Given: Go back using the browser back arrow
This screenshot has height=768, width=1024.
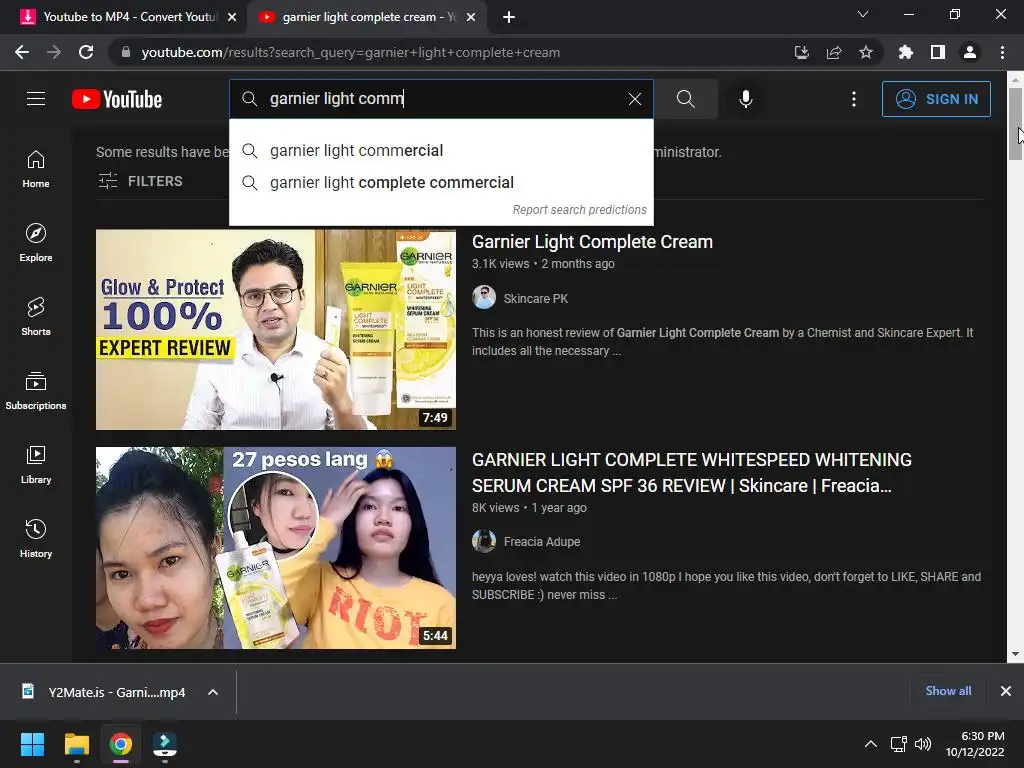Looking at the screenshot, I should [x=22, y=52].
